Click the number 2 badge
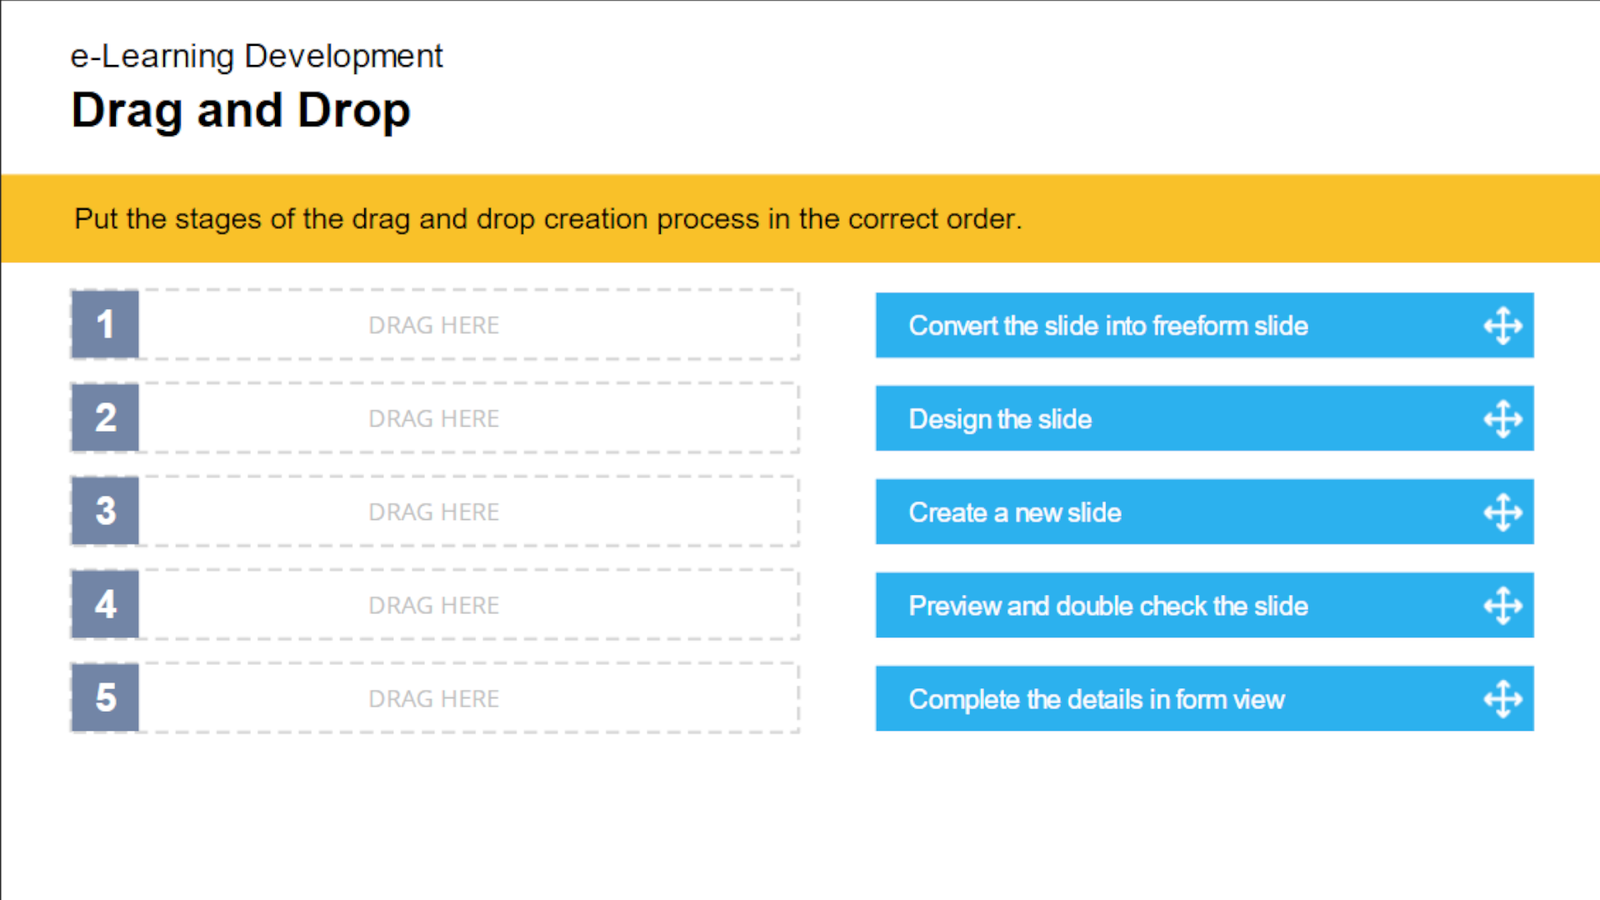This screenshot has height=900, width=1600. 105,417
